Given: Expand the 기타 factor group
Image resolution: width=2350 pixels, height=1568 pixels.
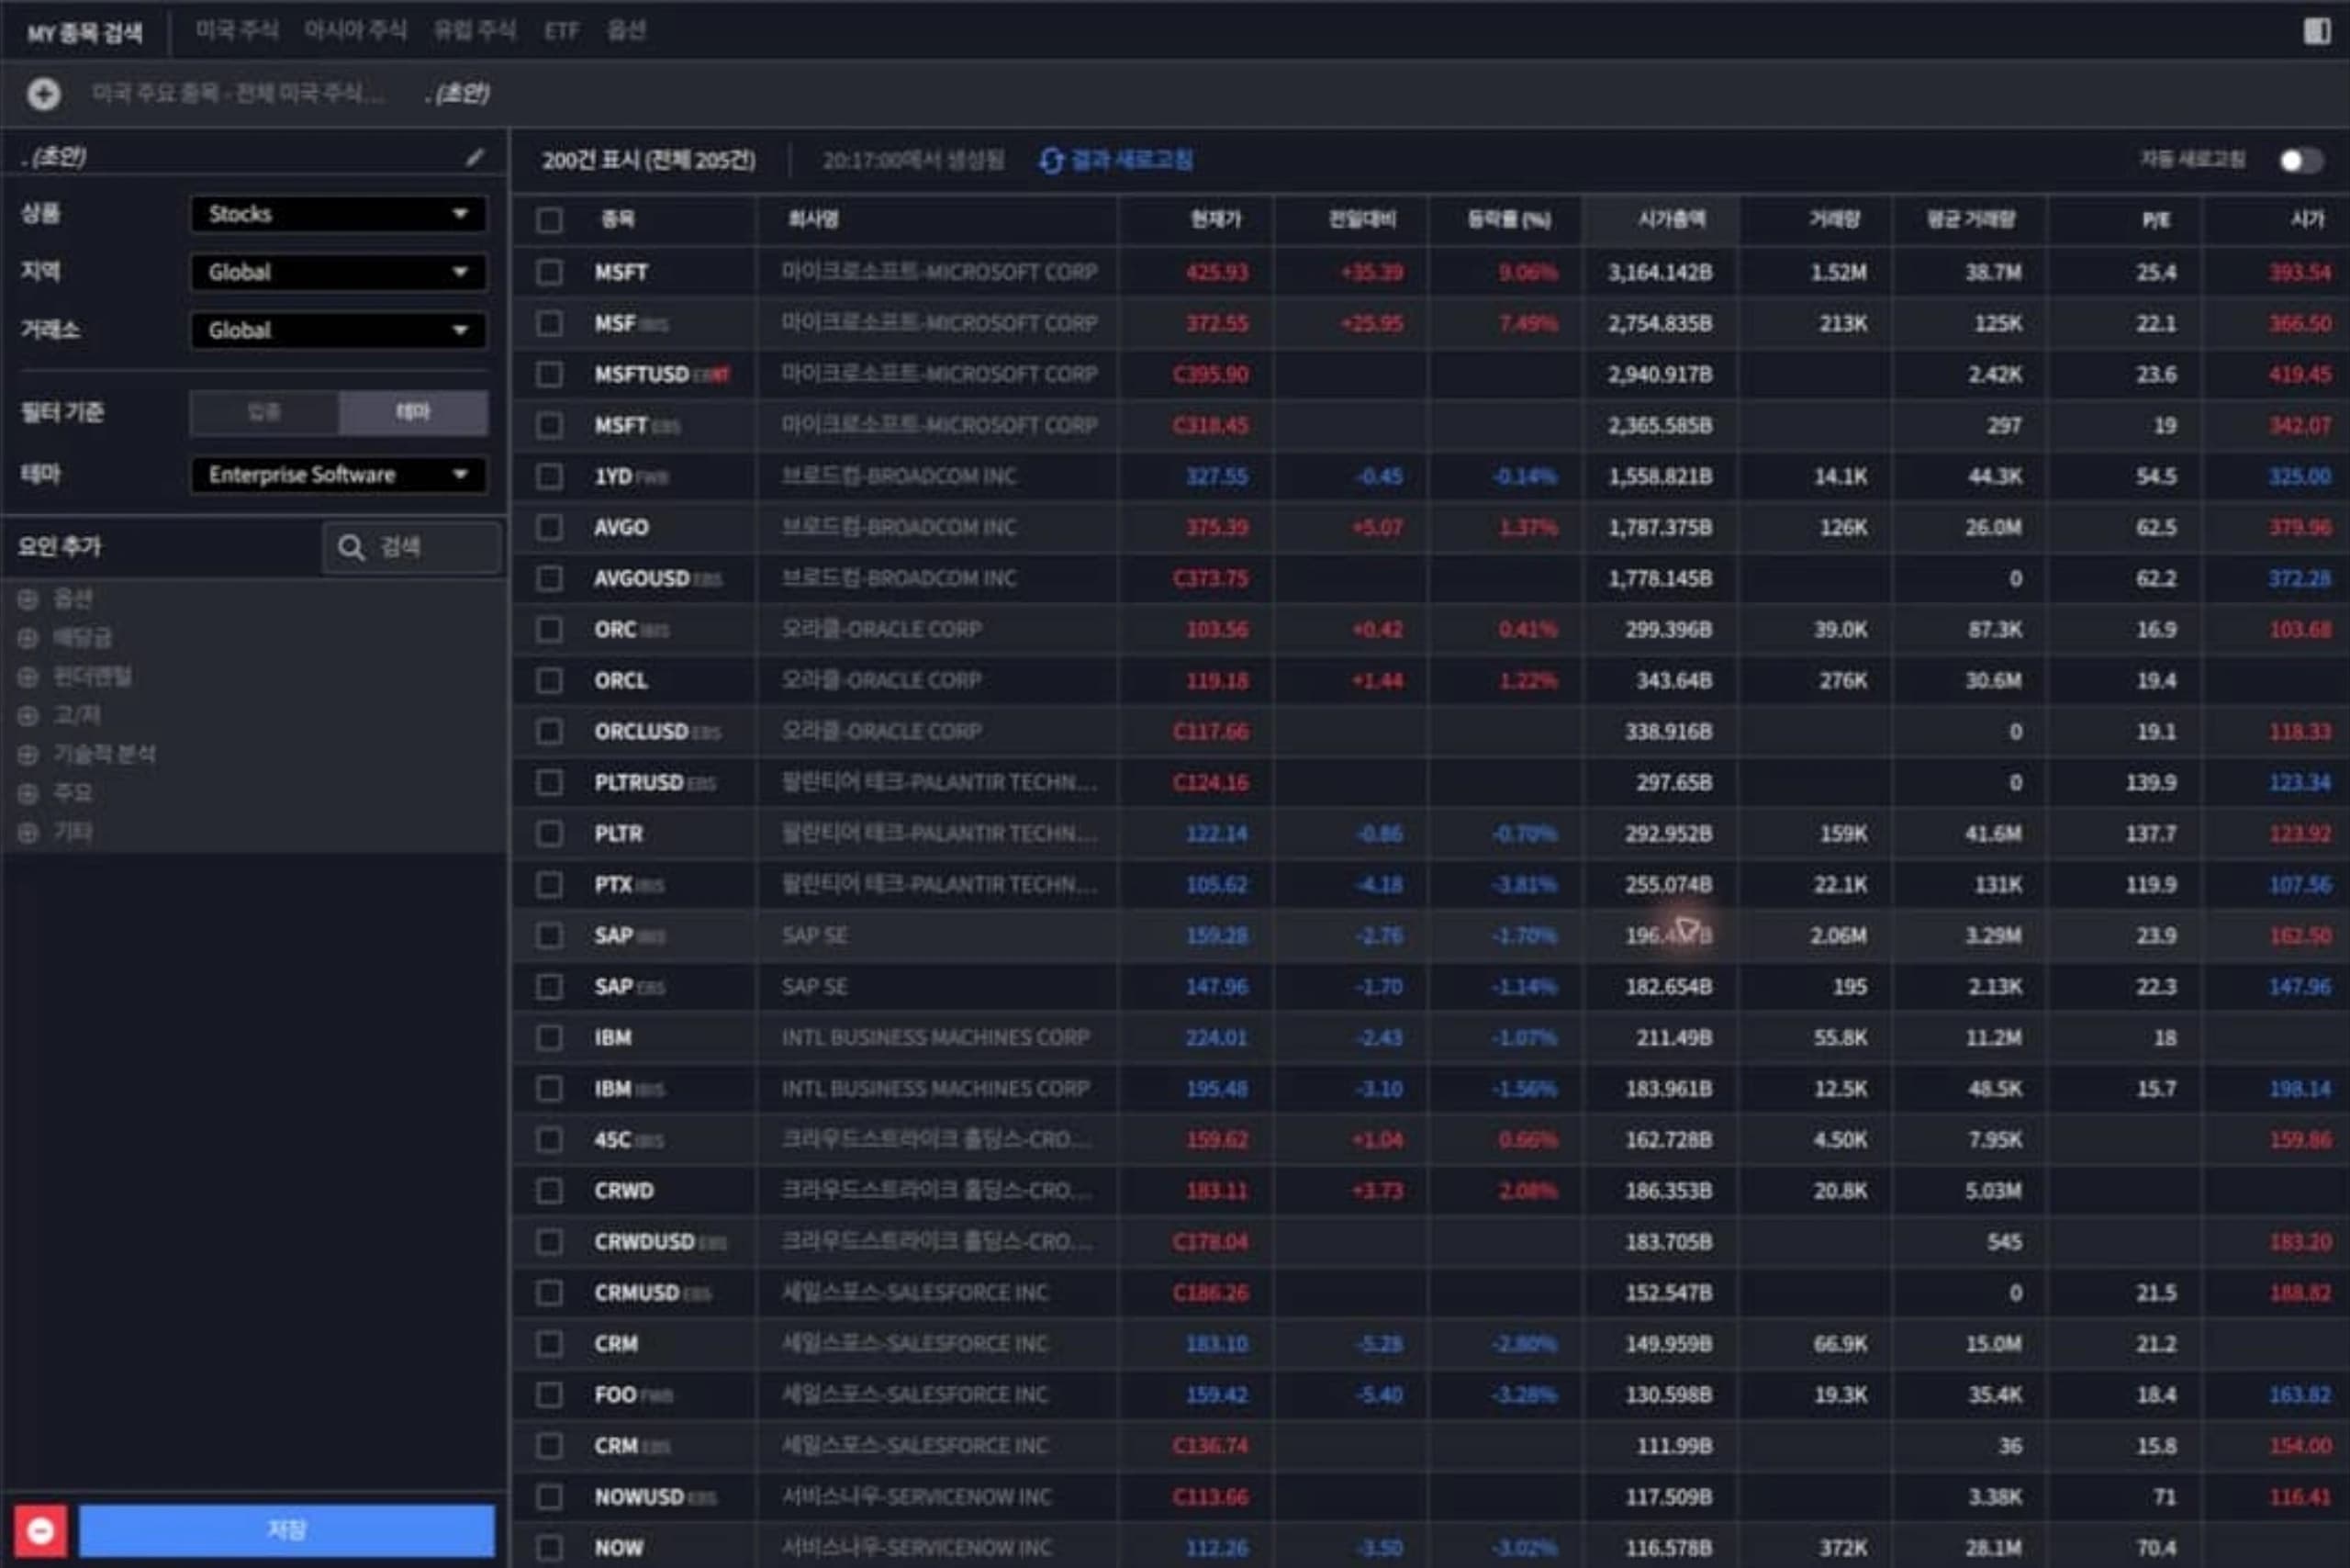Looking at the screenshot, I should pos(28,833).
